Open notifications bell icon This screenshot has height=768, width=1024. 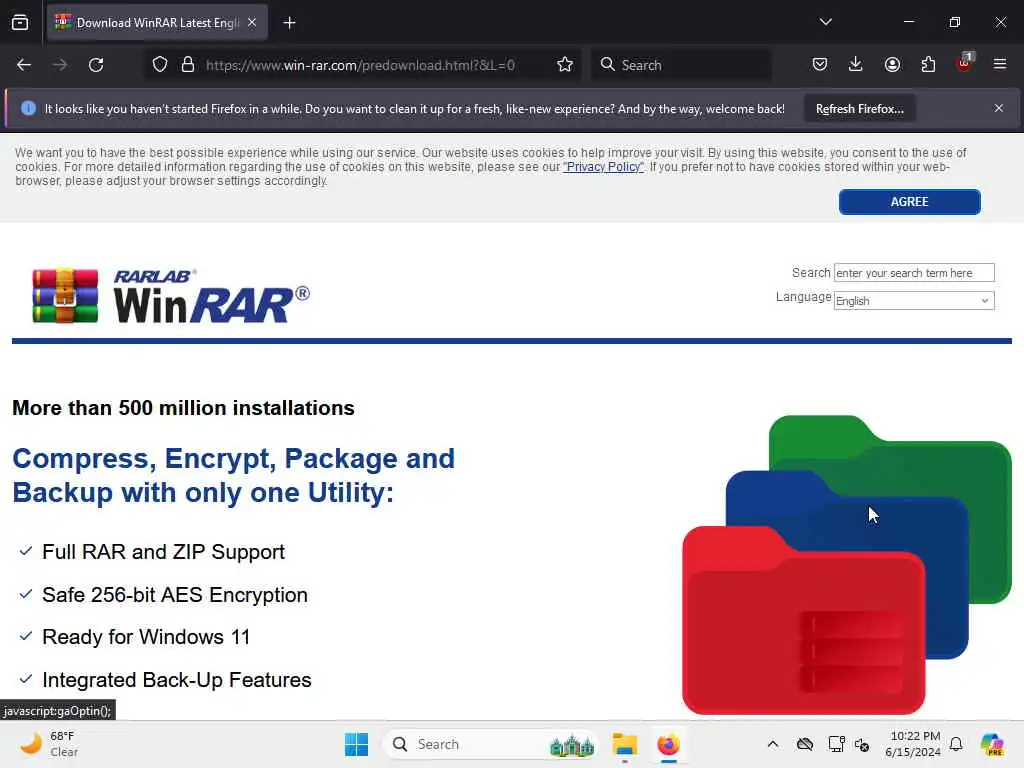[956, 744]
